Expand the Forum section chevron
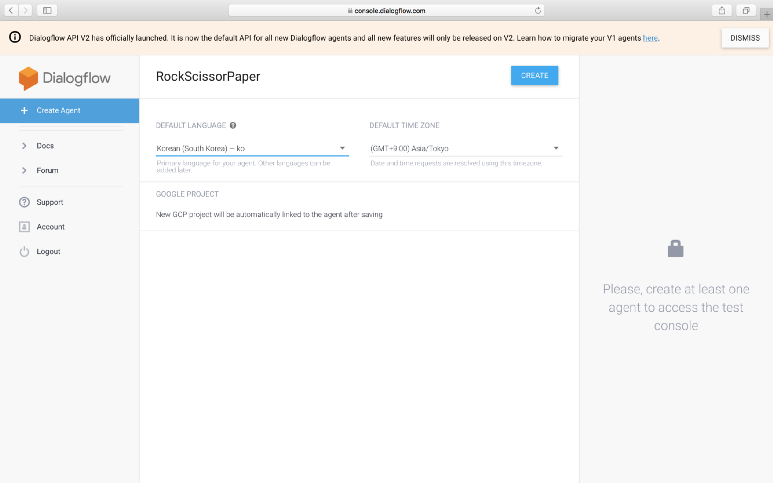 [x=24, y=171]
